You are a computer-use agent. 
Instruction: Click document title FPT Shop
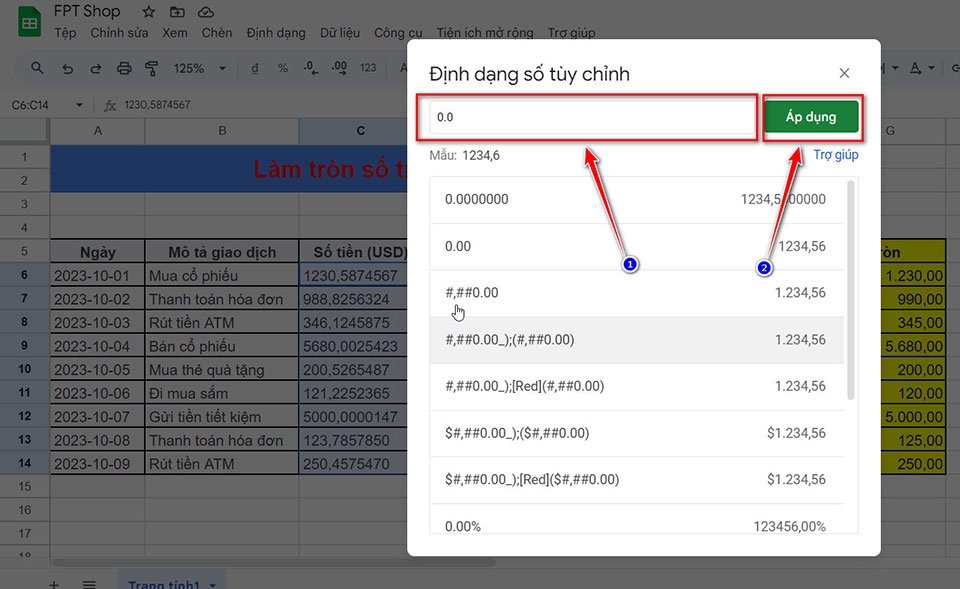pyautogui.click(x=87, y=11)
